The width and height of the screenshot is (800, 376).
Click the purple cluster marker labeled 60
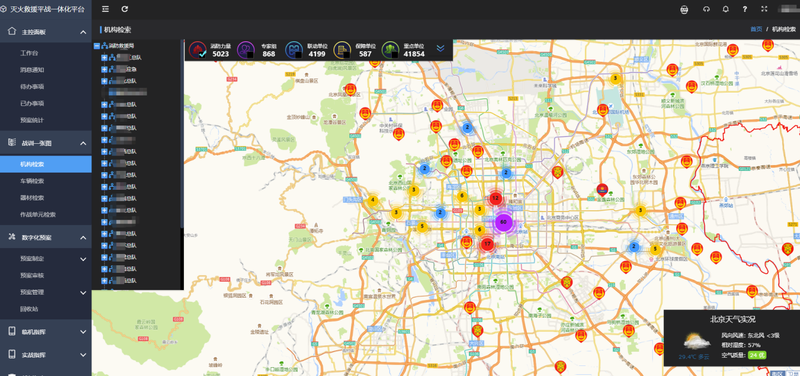(504, 222)
